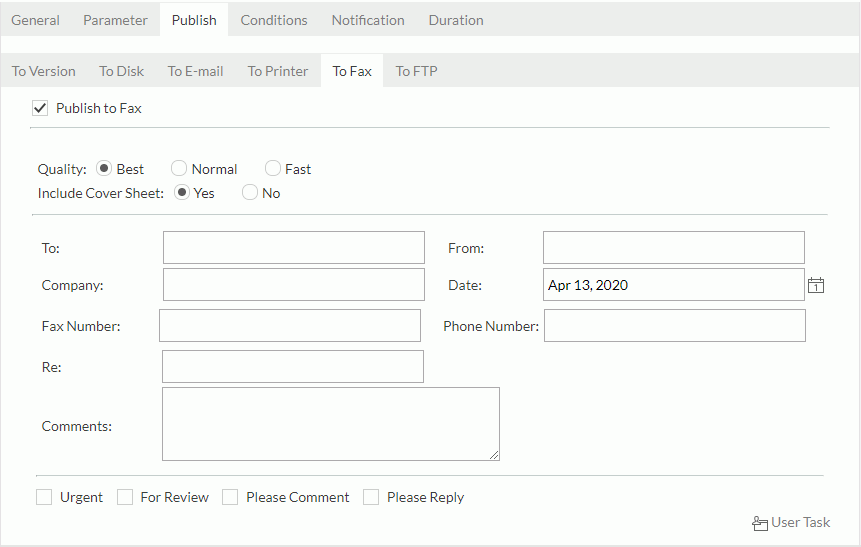The height and width of the screenshot is (547, 861).
Task: Enable the Urgent checkbox
Action: coord(44,497)
